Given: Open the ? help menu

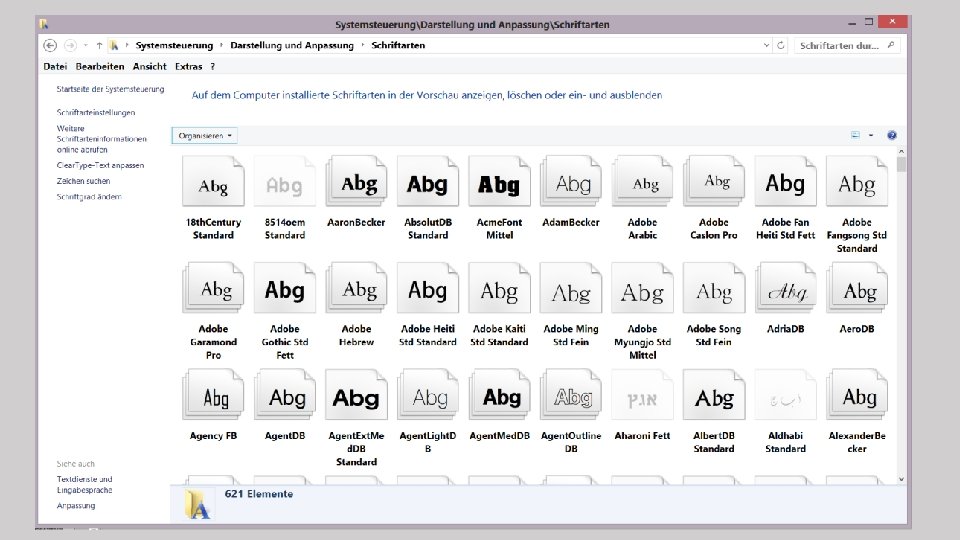Looking at the screenshot, I should pos(212,66).
